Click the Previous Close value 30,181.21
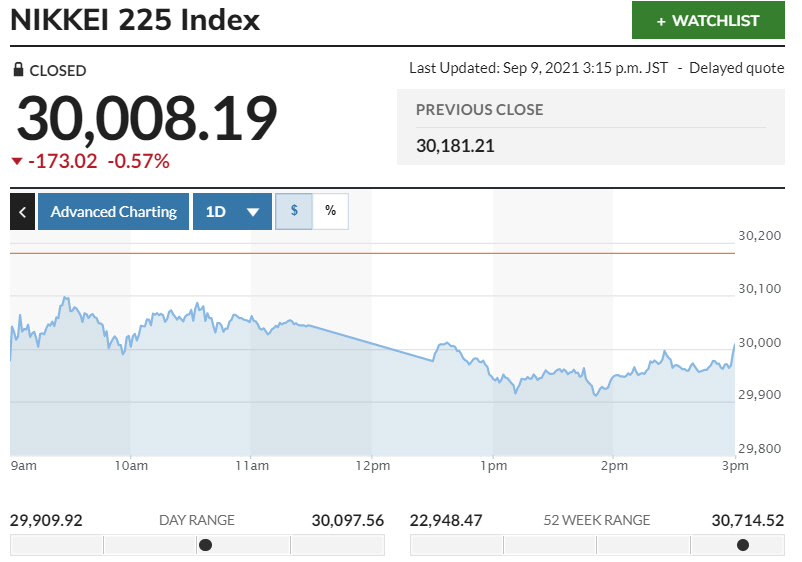Screen dimensions: 802x562 click(x=455, y=146)
